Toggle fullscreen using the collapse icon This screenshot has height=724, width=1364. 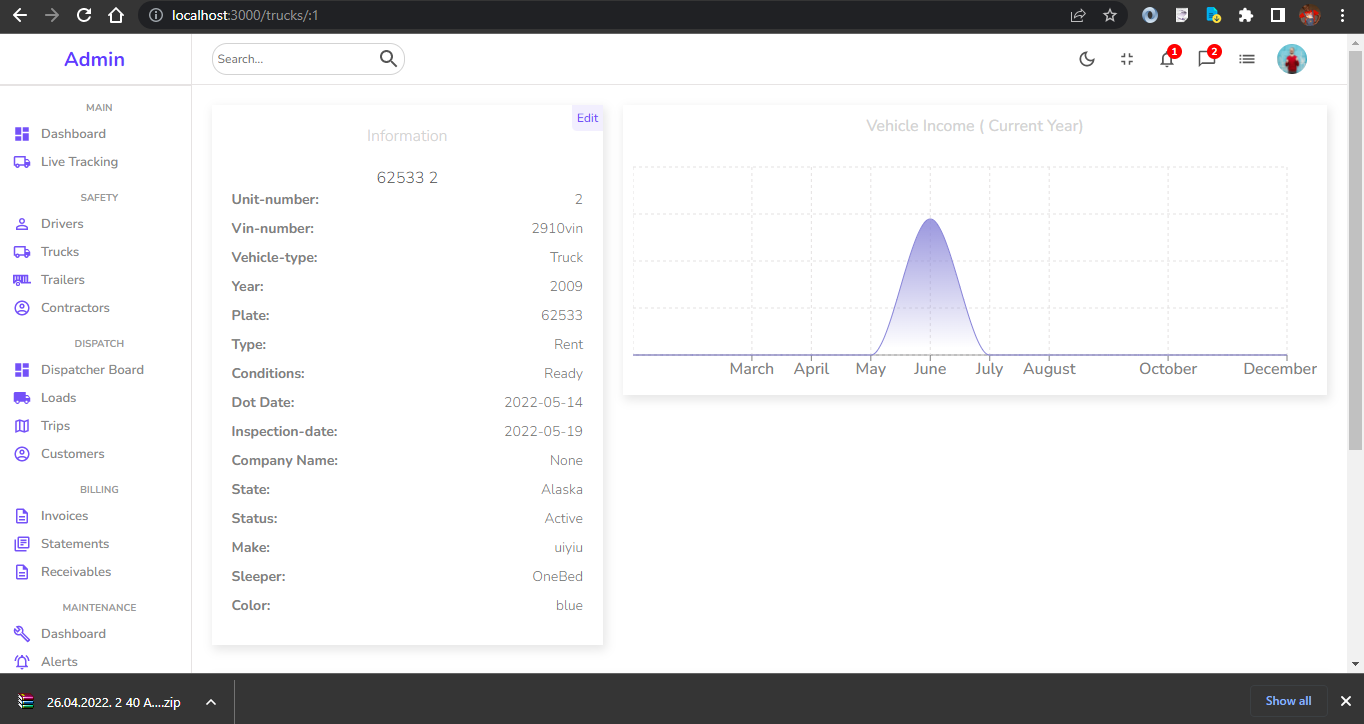pos(1127,59)
